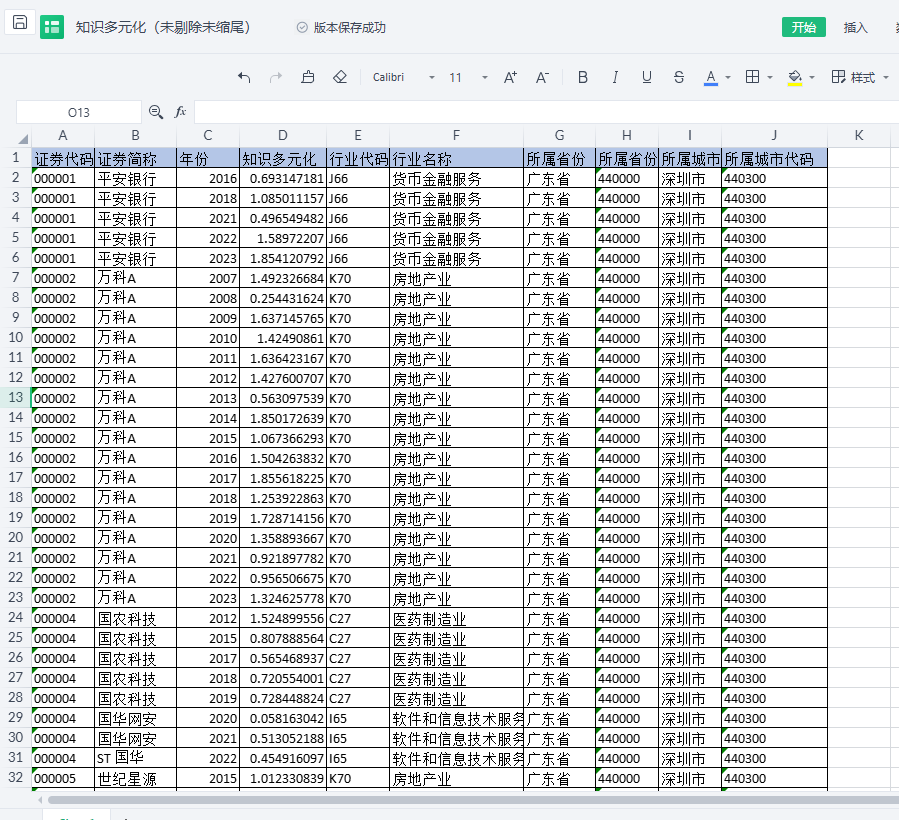This screenshot has height=820, width=899.
Task: Toggle bold formatting
Action: tap(583, 78)
